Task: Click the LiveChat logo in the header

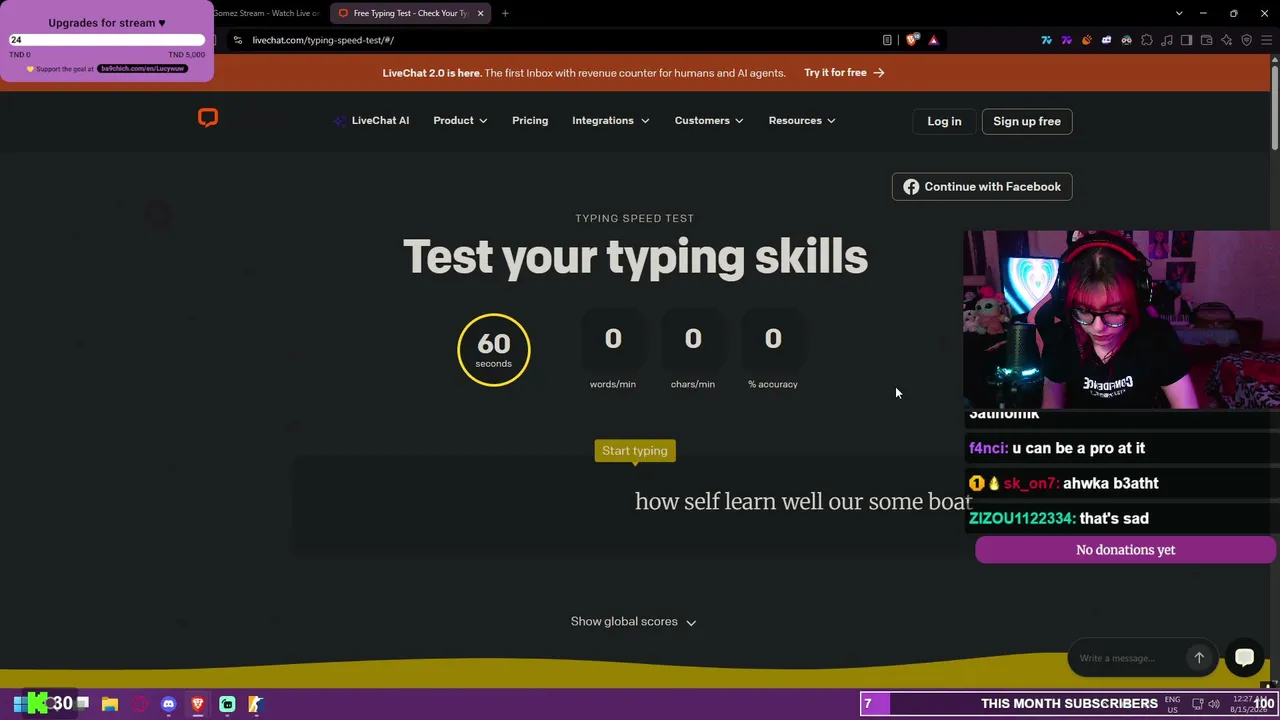Action: tap(208, 119)
